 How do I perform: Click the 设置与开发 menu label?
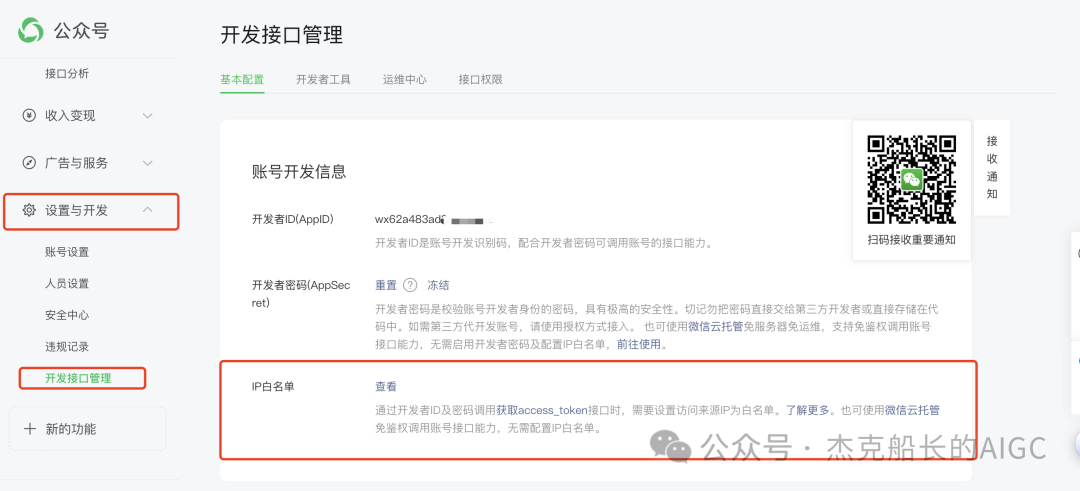pyautogui.click(x=76, y=211)
